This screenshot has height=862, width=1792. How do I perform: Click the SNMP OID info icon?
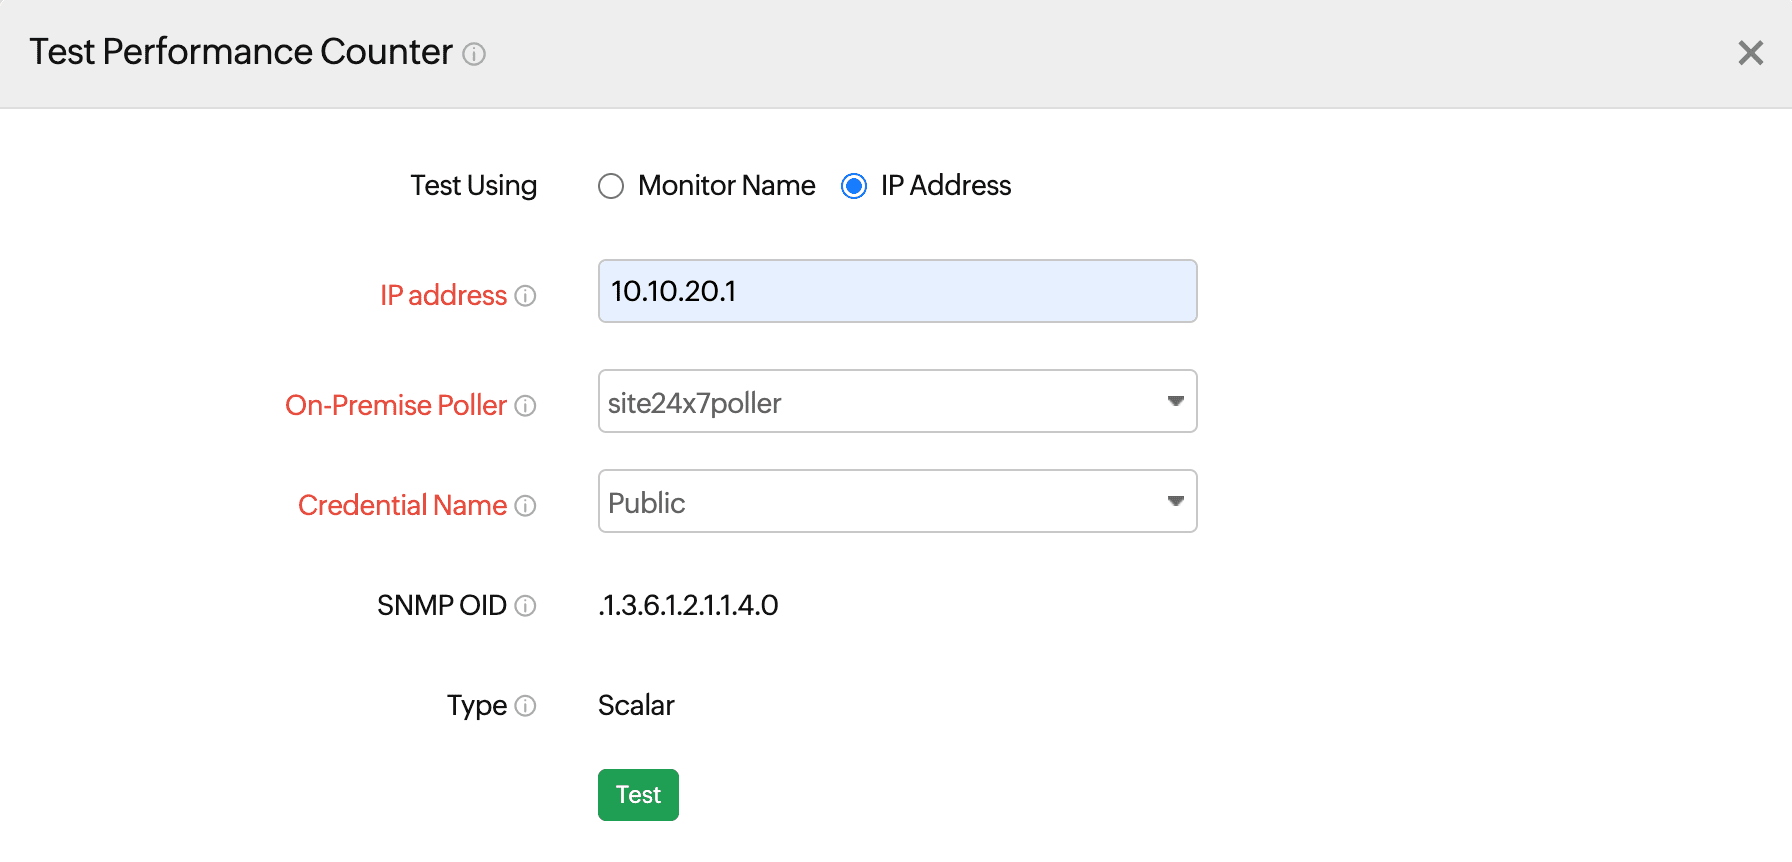coord(525,606)
